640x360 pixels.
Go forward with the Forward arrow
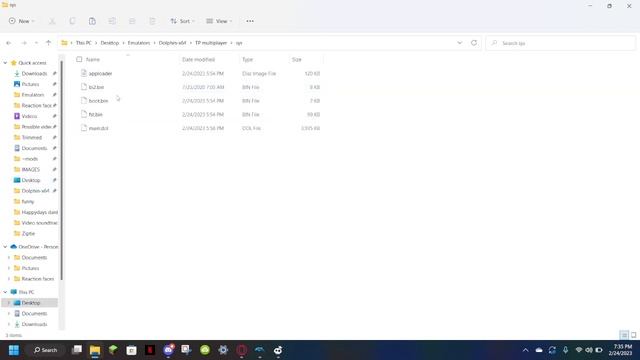(24, 43)
